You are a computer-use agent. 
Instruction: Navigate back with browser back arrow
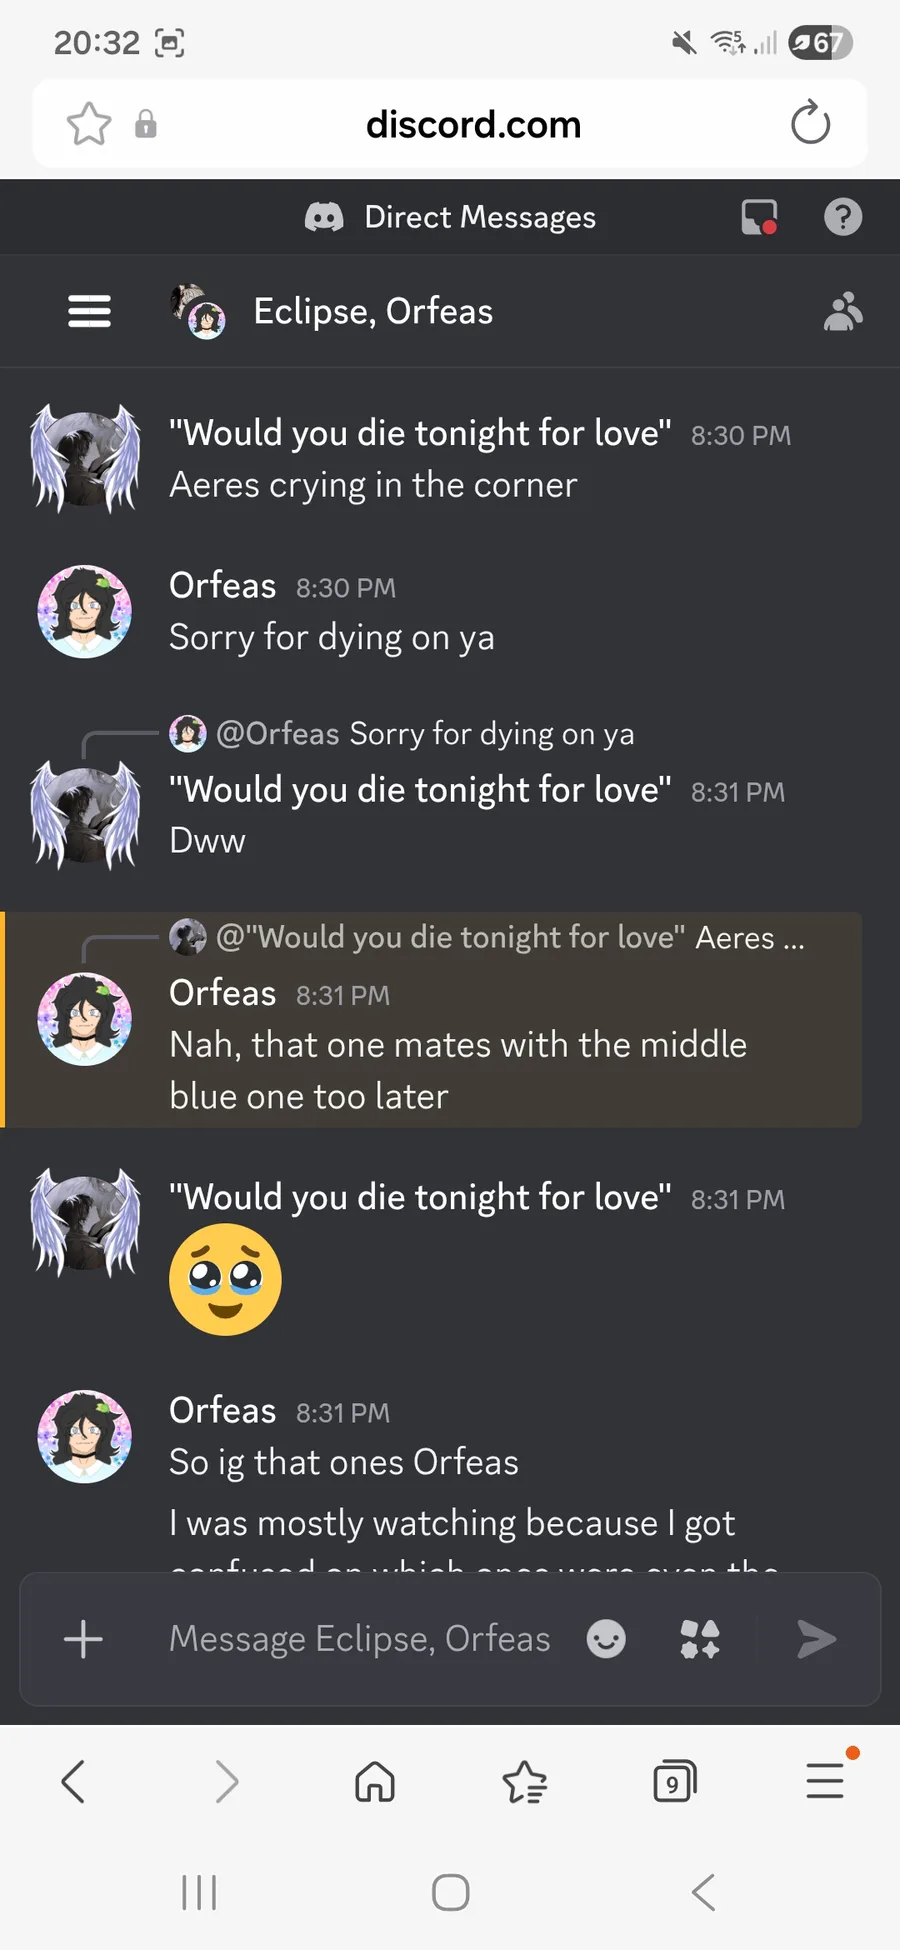click(x=73, y=1782)
